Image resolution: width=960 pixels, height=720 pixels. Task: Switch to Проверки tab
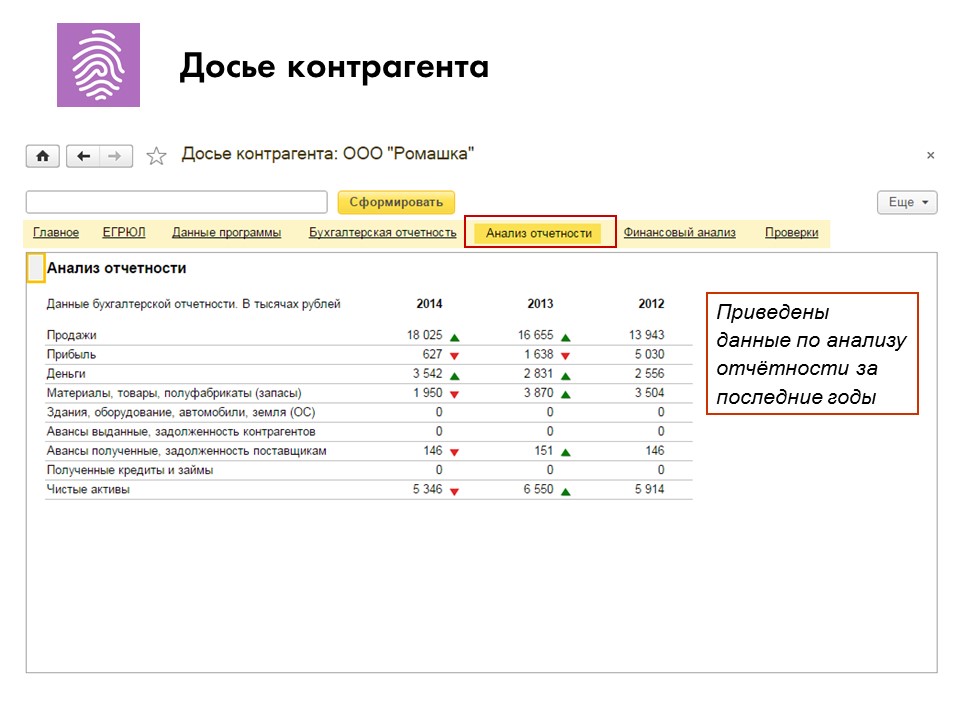coord(792,233)
